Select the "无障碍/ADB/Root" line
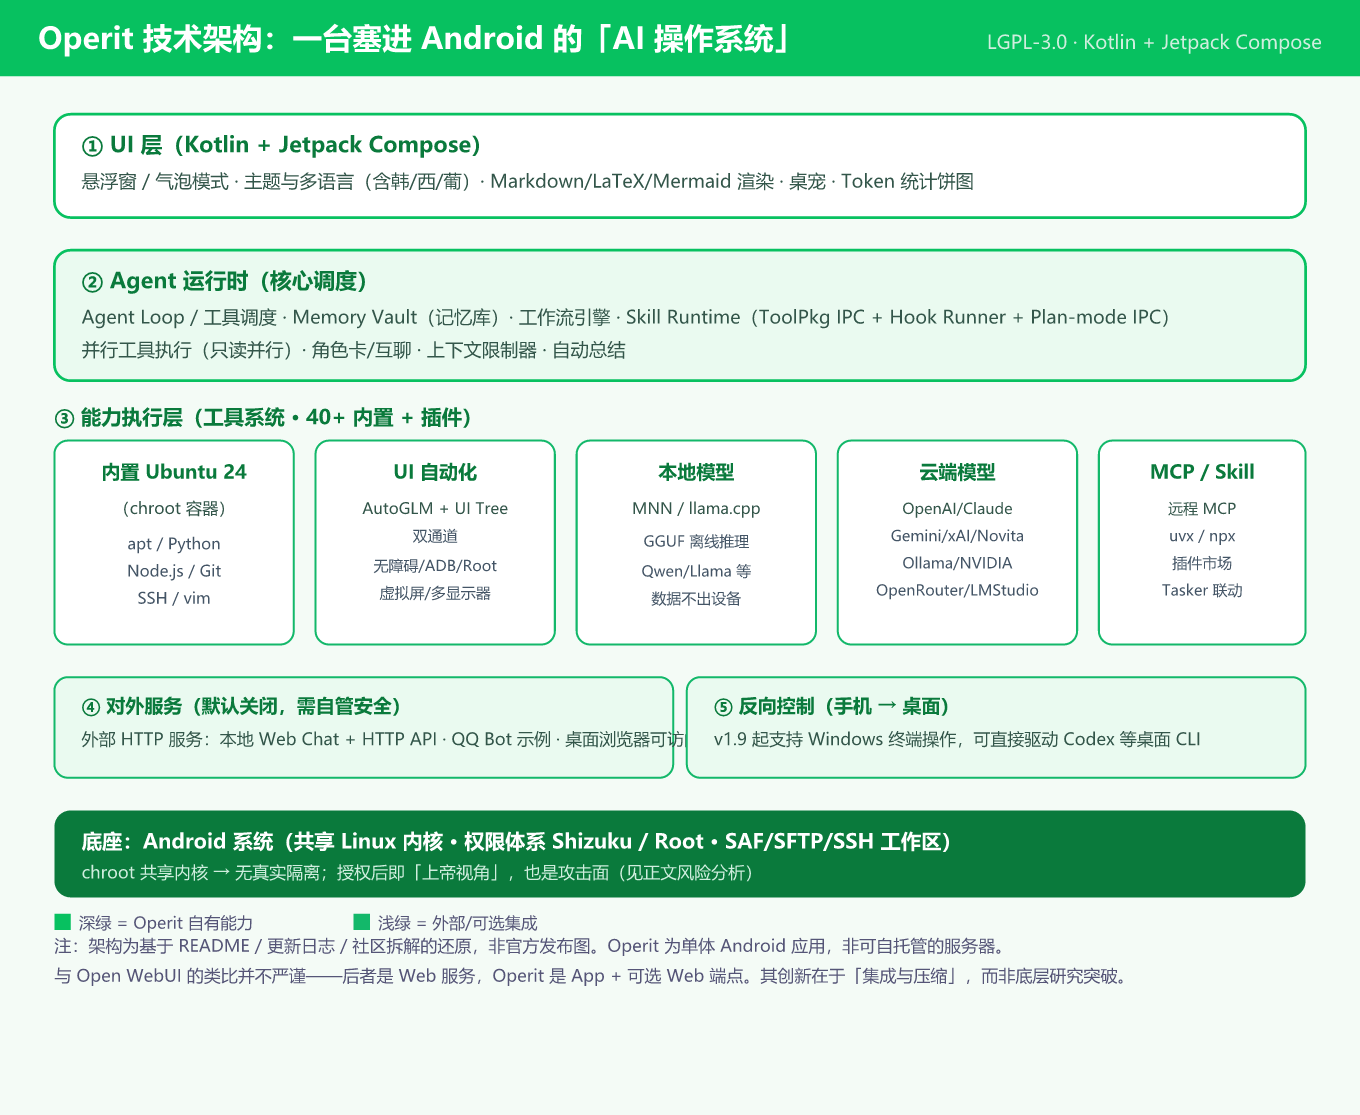 tap(435, 566)
